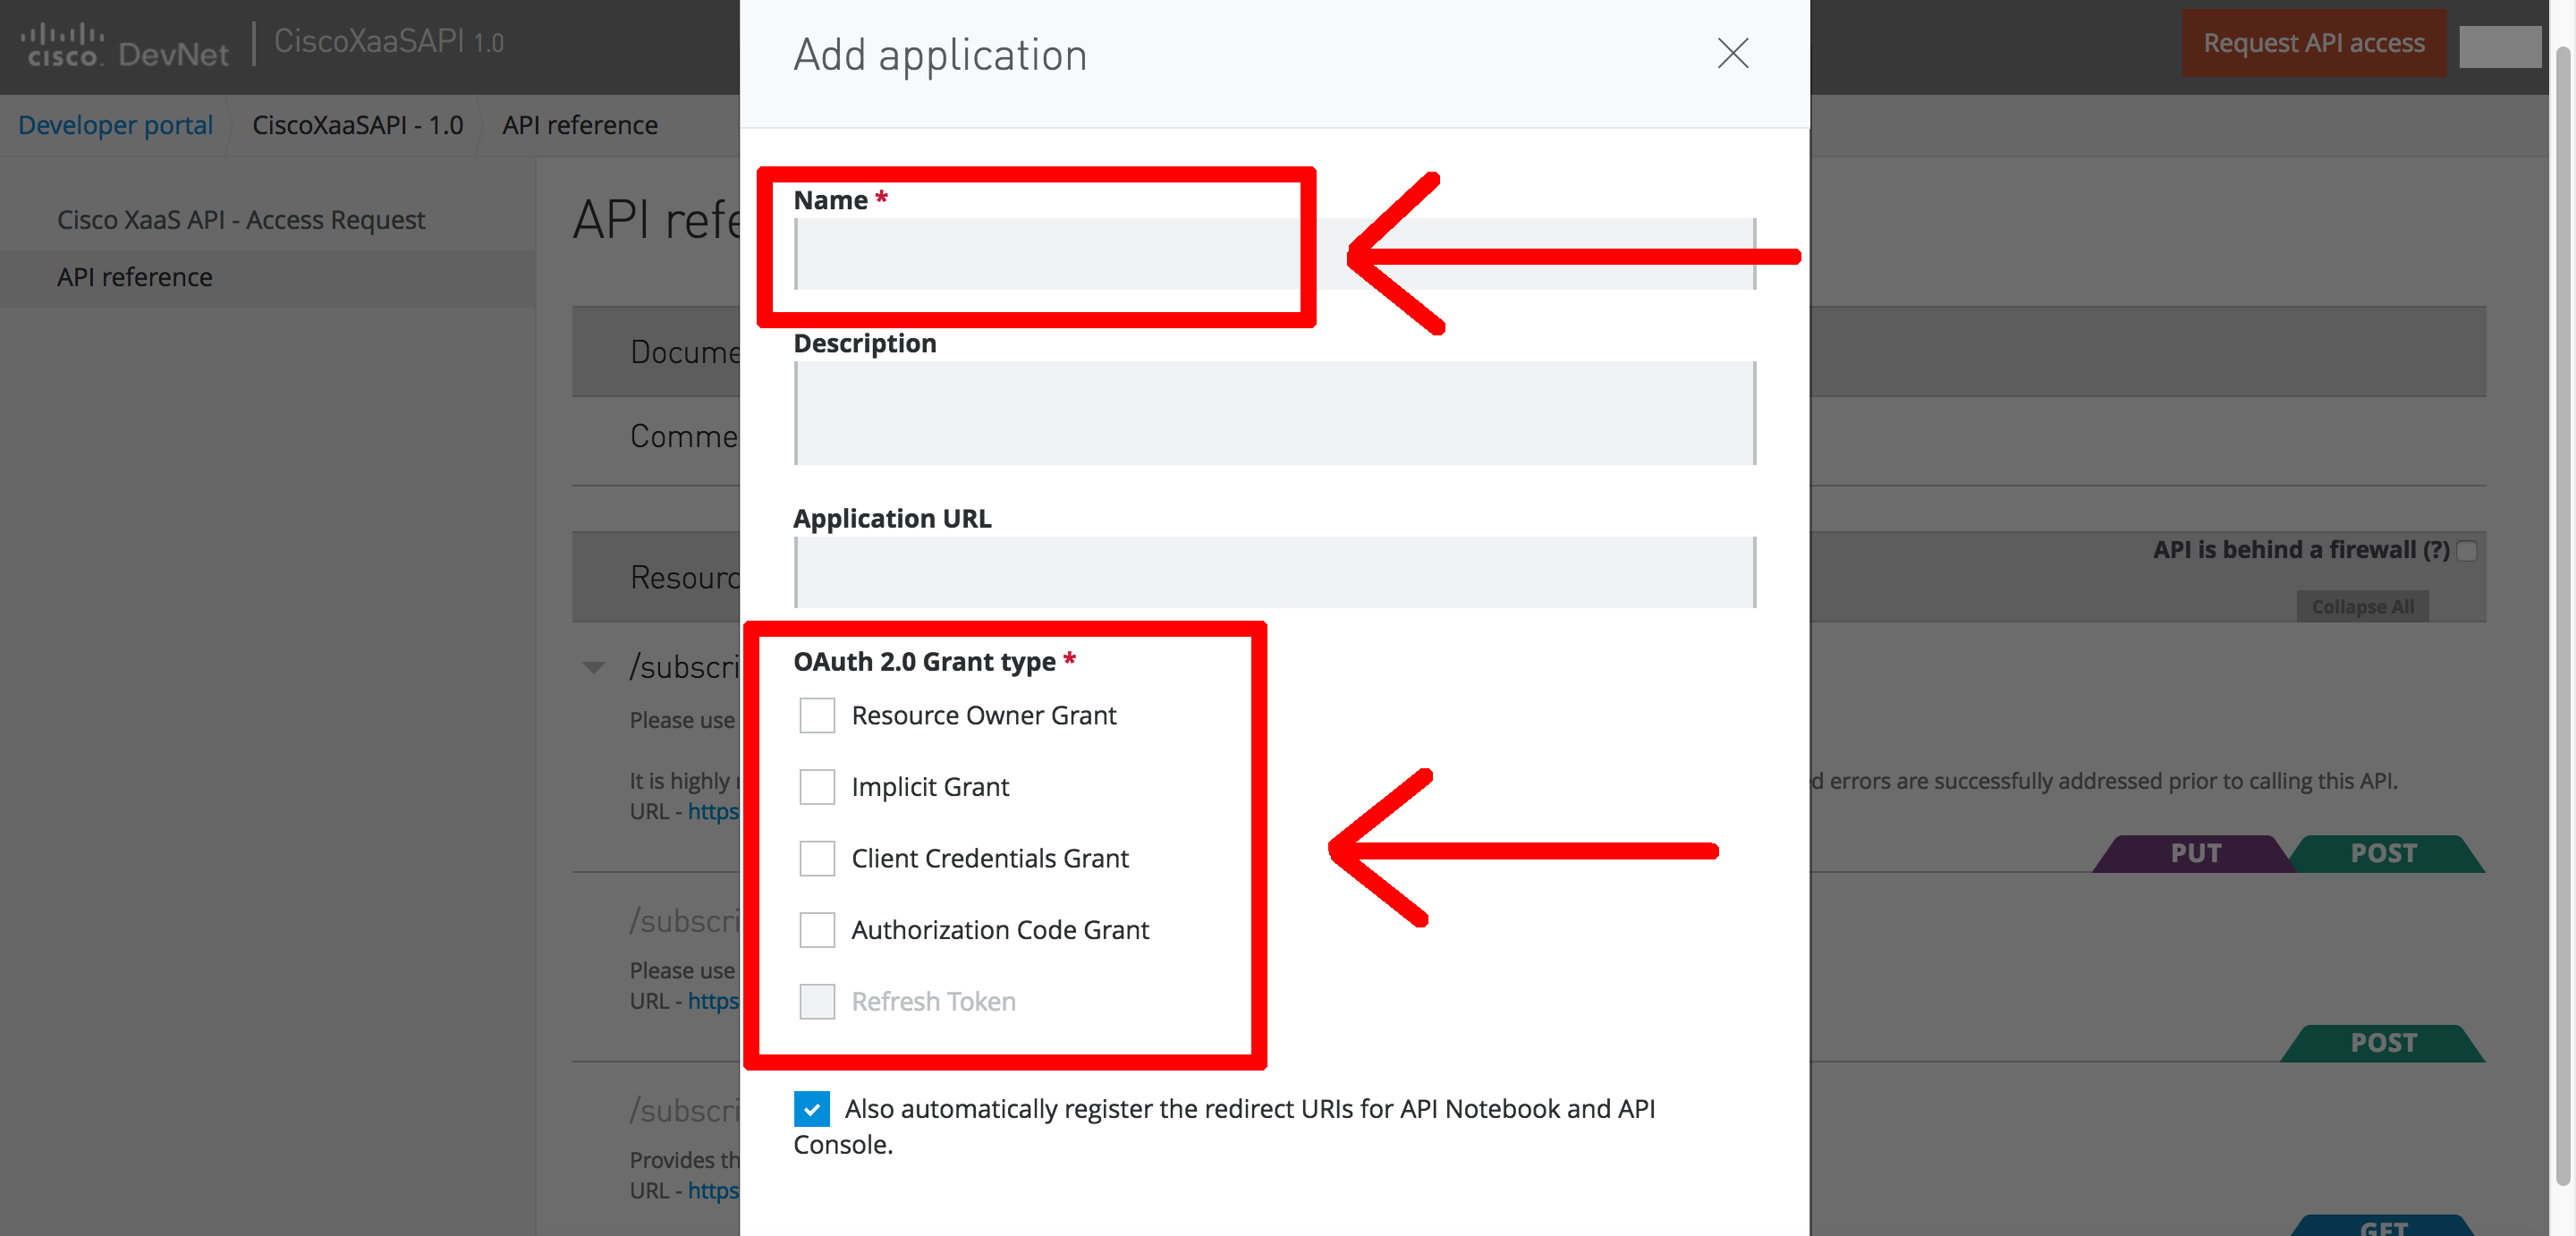Go to CiscoXaaSAPI - 1.0 breadcrumb
The height and width of the screenshot is (1236, 2576).
tap(357, 125)
